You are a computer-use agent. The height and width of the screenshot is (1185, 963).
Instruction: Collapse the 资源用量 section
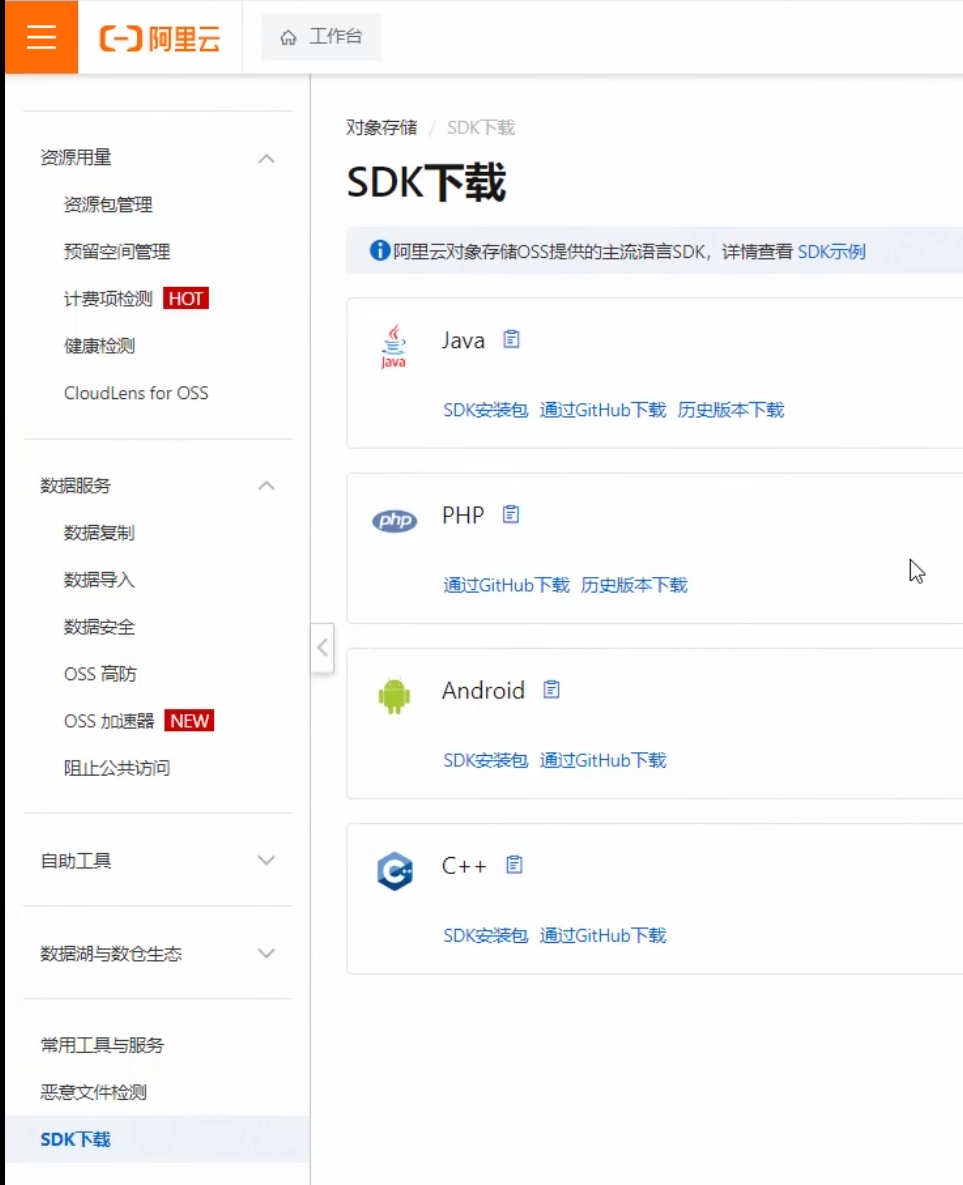pyautogui.click(x=266, y=158)
